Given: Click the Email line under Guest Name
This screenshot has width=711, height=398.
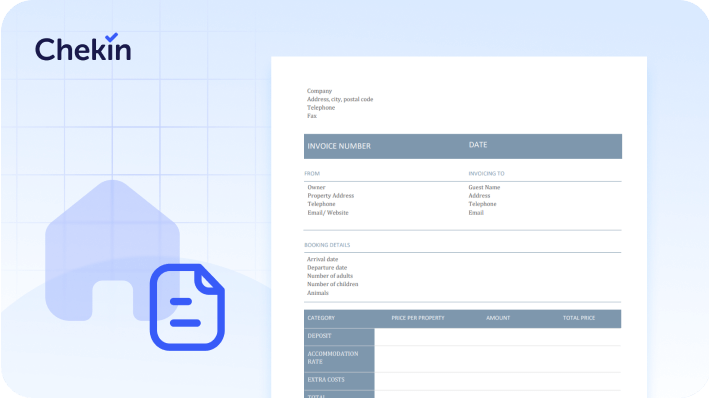Looking at the screenshot, I should point(476,213).
